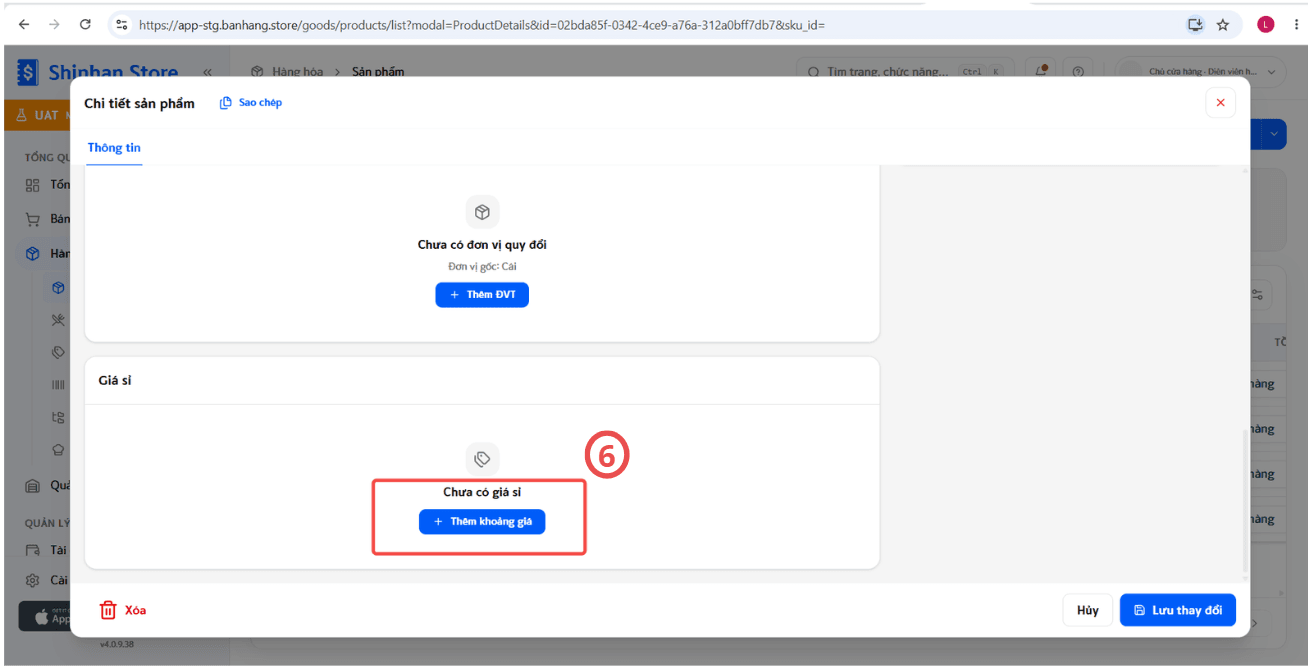This screenshot has width=1308, height=666.
Task: Bookmark this page with the star icon
Action: 1222,24
